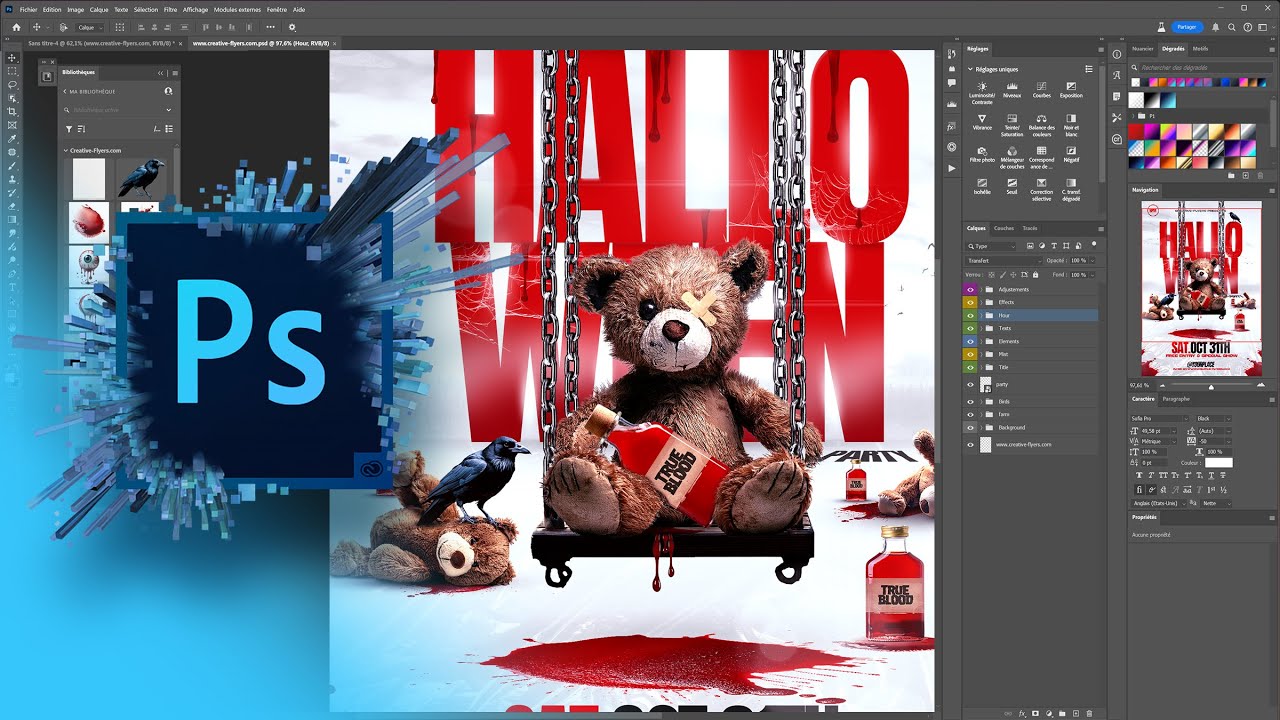Select the Clone Stamp tool

(x=12, y=179)
